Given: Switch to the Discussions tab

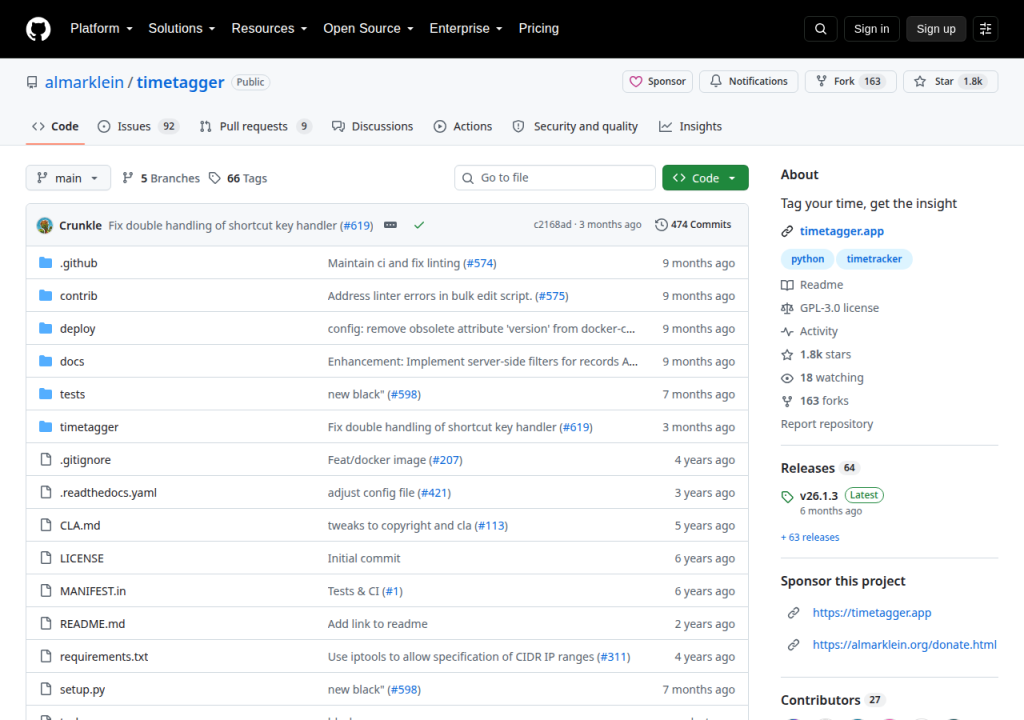Looking at the screenshot, I should click(x=372, y=126).
